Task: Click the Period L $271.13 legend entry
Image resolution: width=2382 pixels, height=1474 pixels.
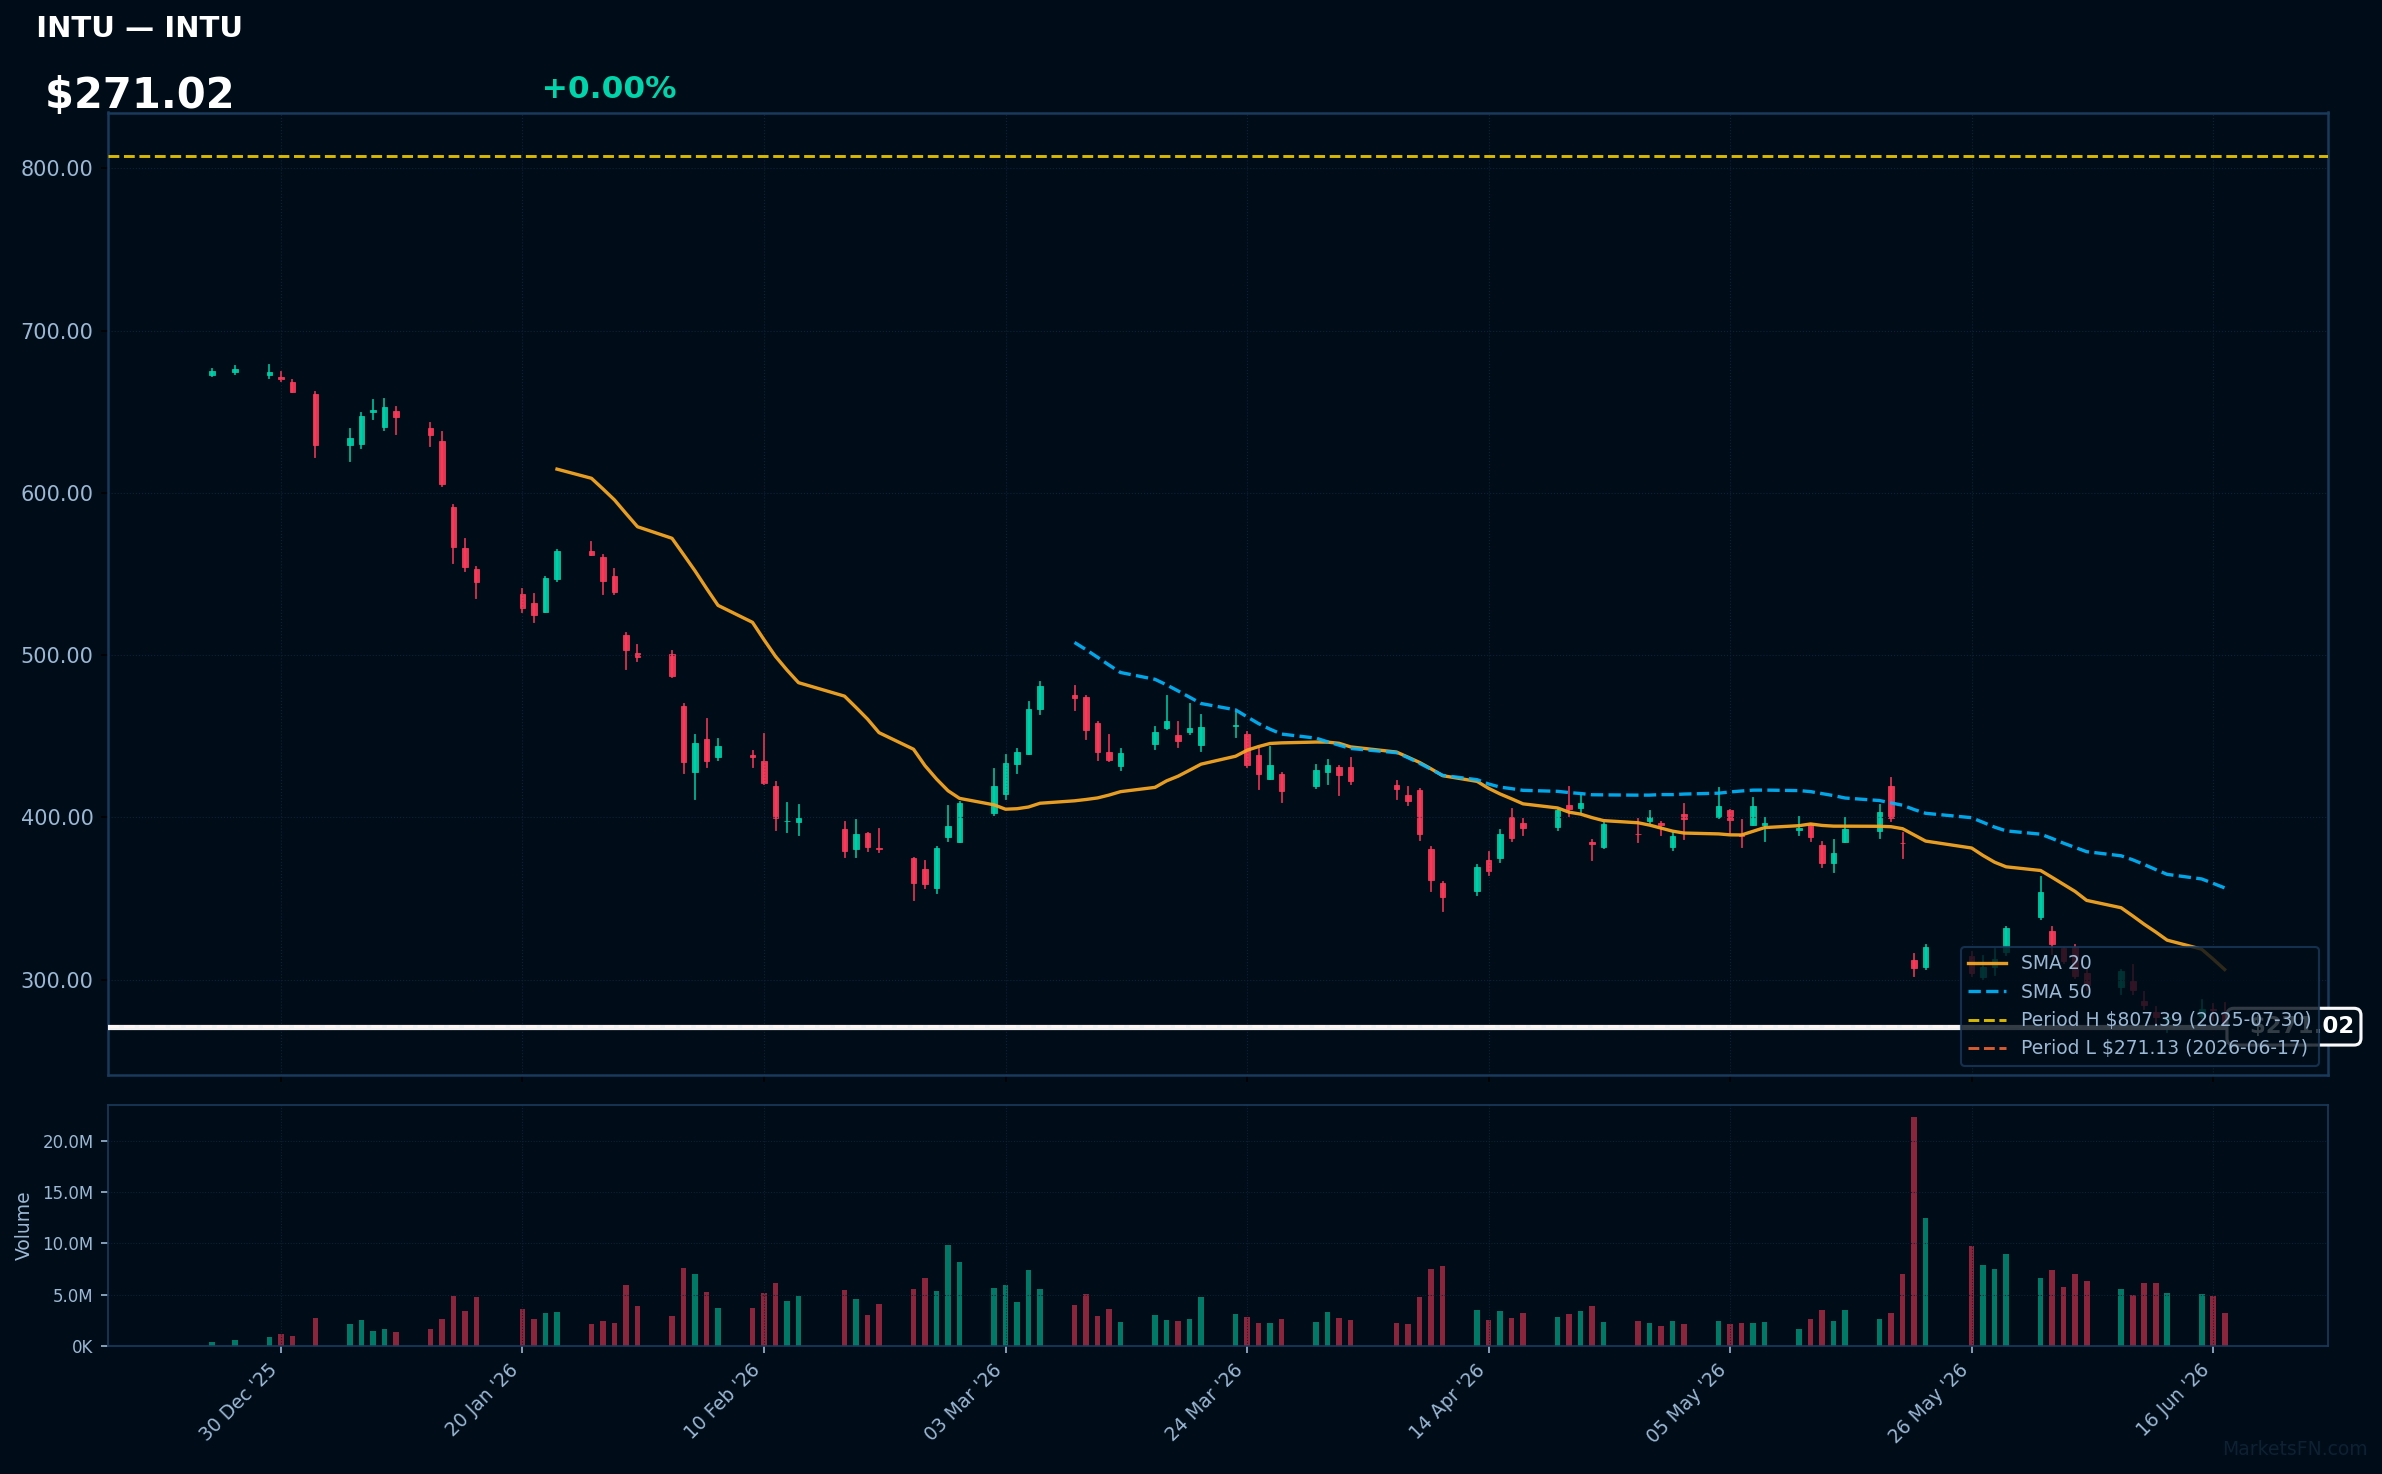Action: [x=2137, y=1048]
